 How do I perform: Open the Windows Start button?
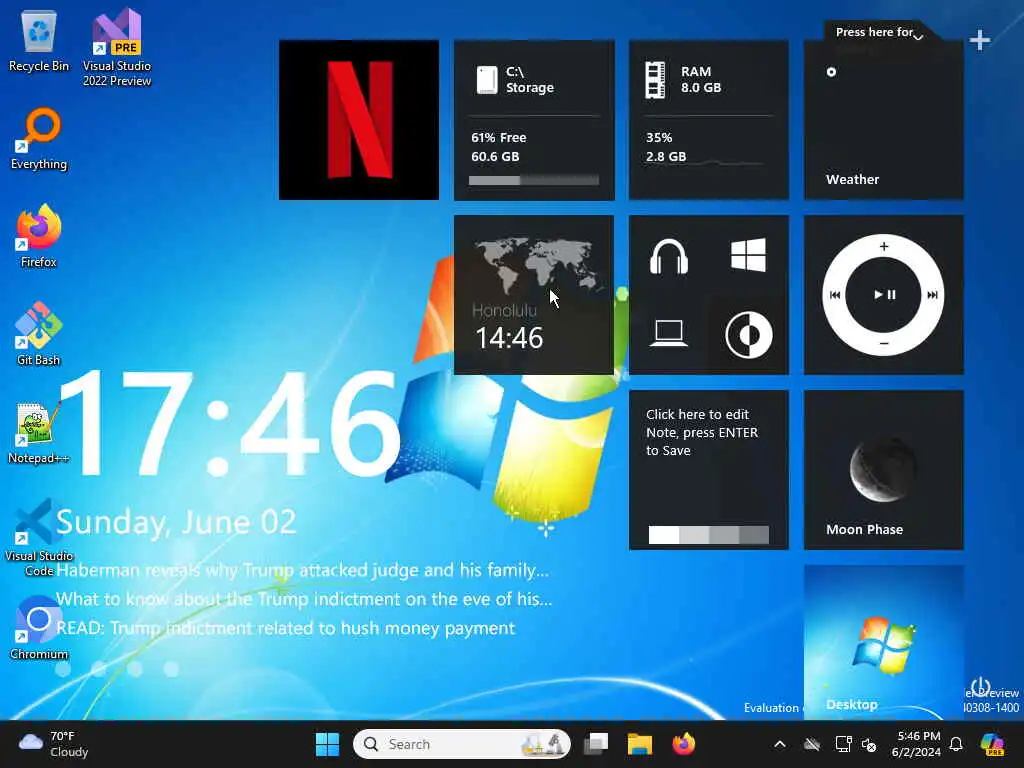click(327, 744)
